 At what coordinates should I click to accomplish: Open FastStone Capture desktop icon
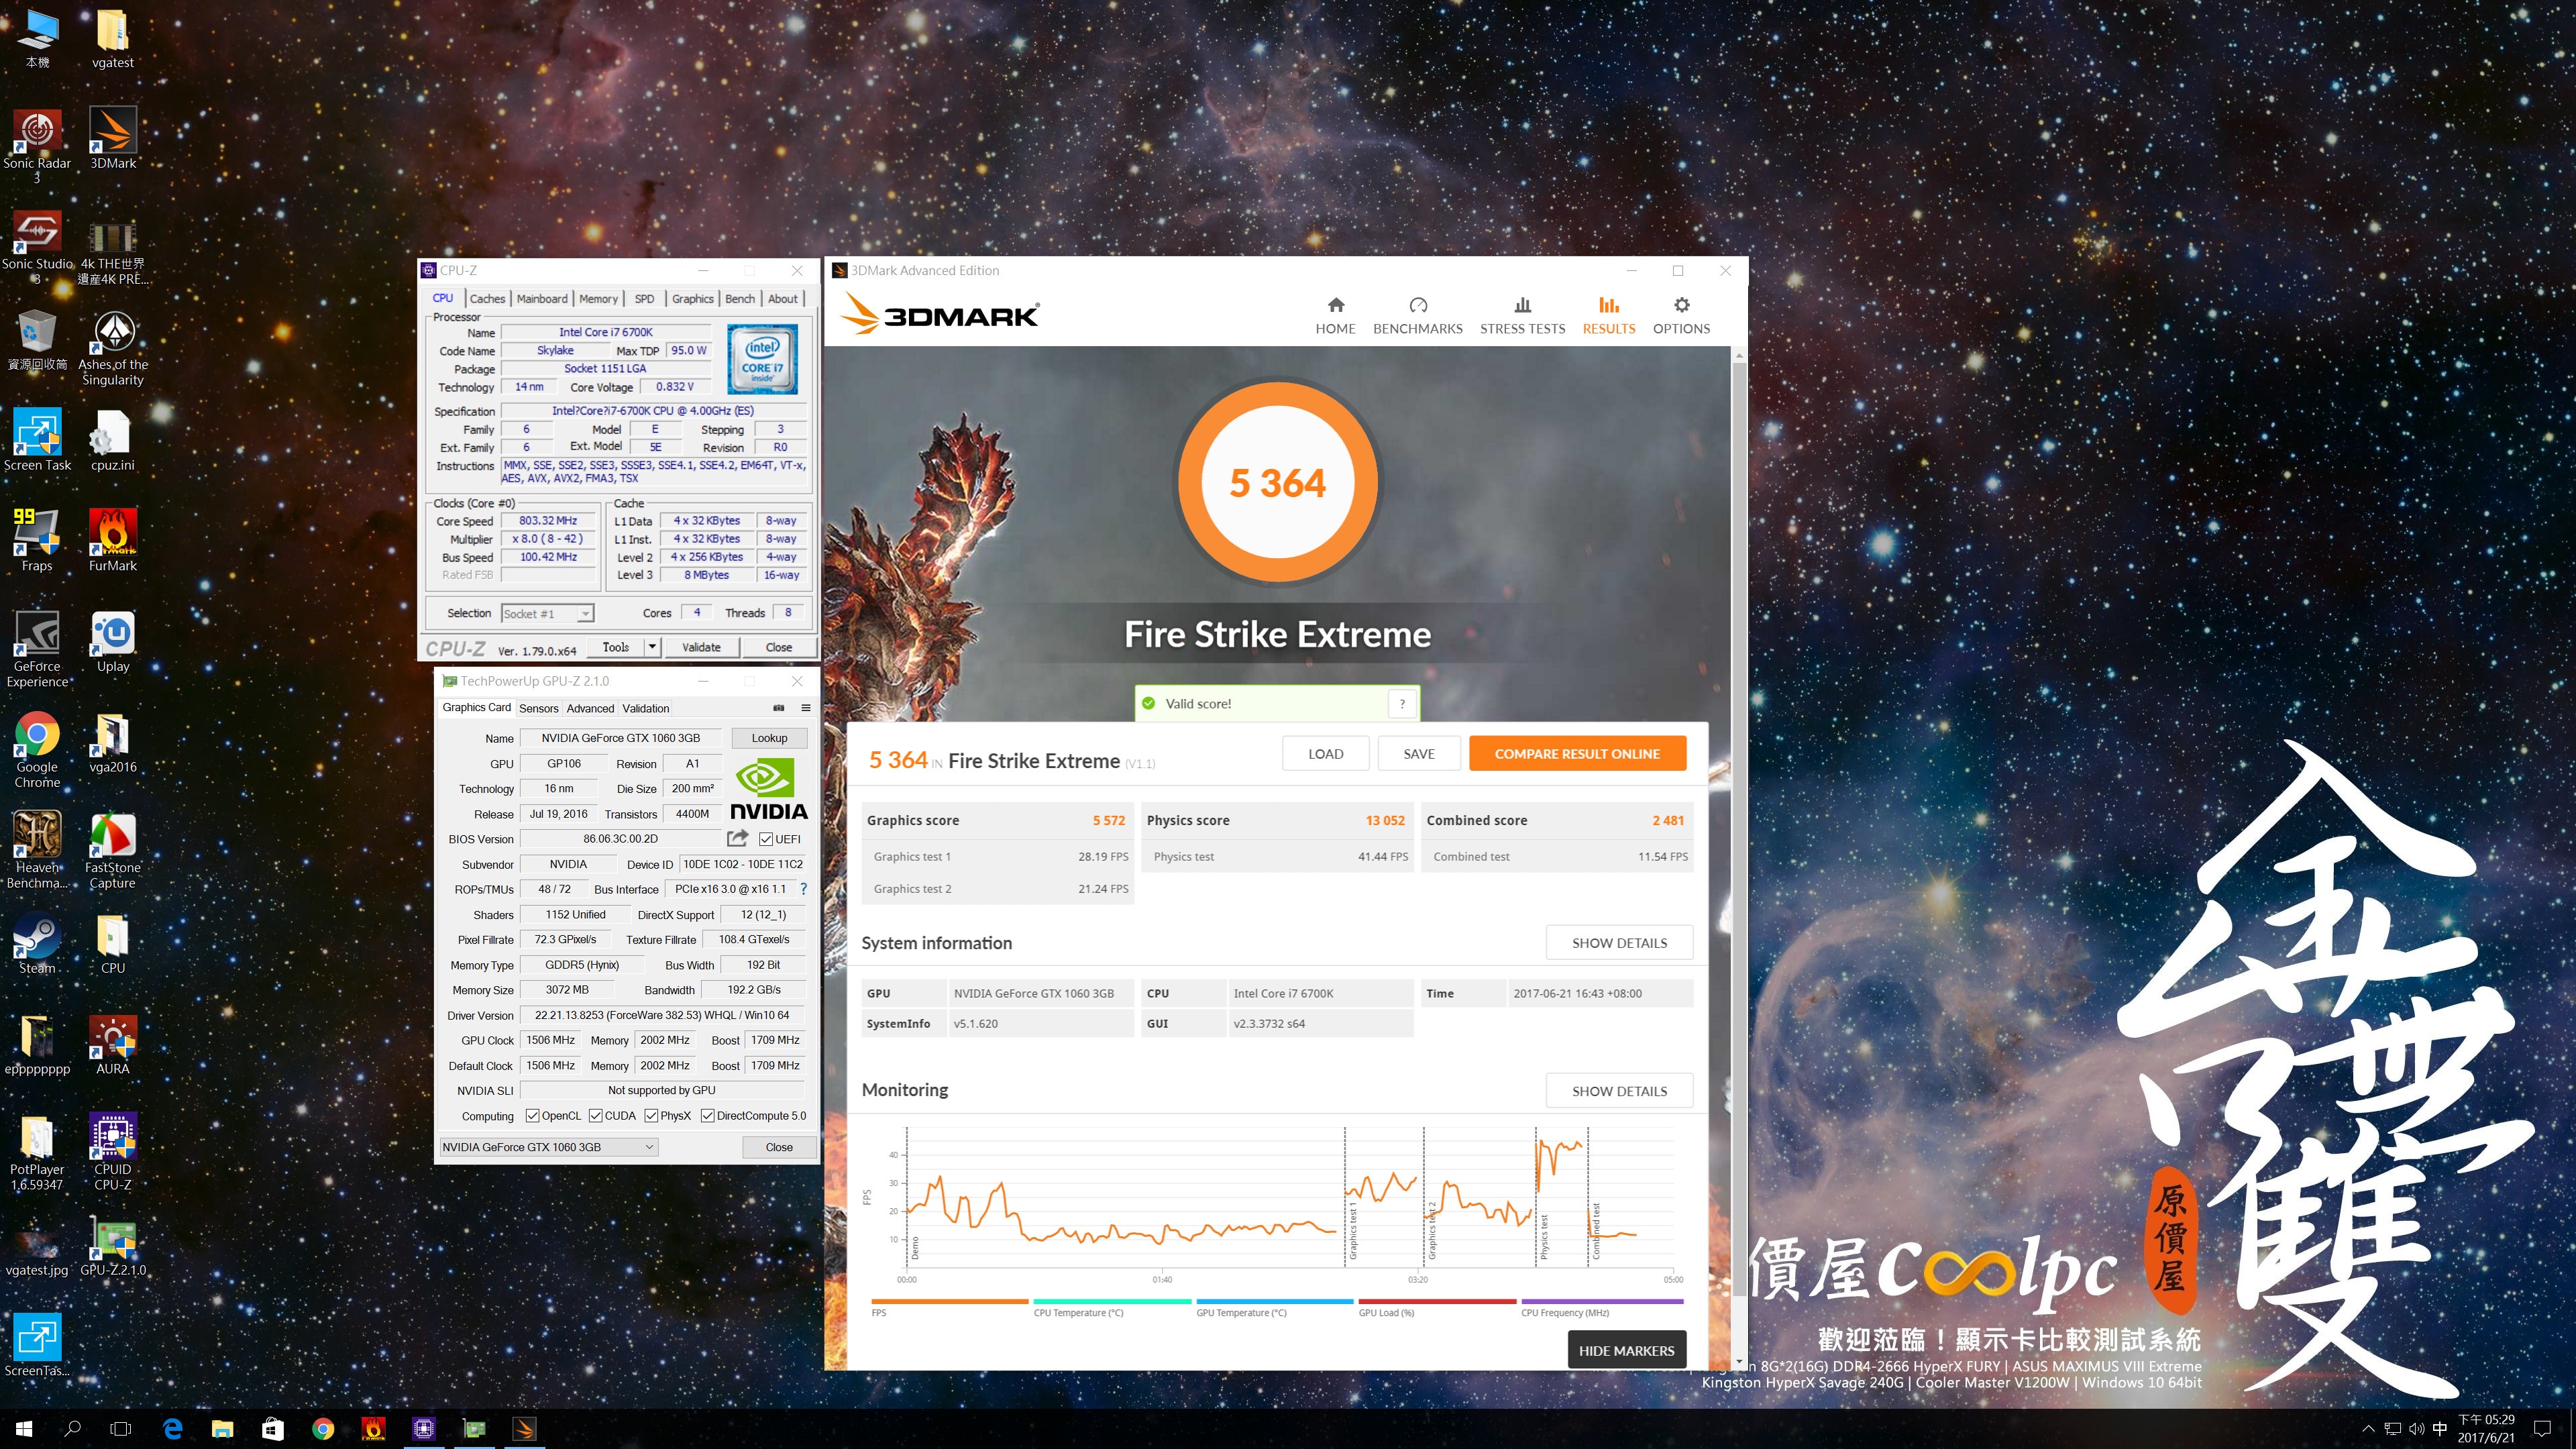pos(113,850)
